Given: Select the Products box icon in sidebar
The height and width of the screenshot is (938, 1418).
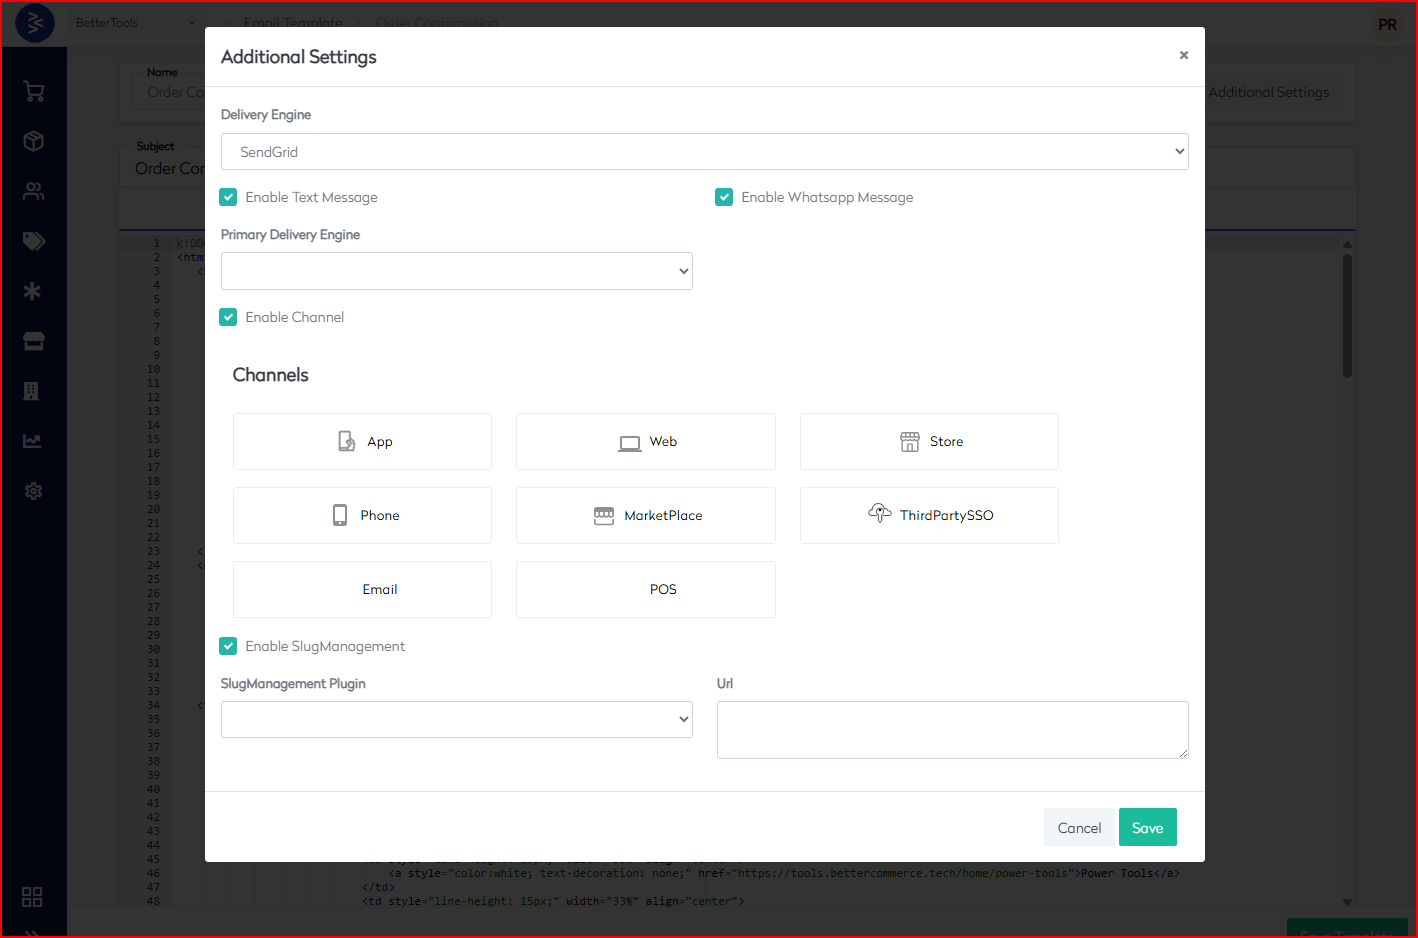Looking at the screenshot, I should pos(33,141).
